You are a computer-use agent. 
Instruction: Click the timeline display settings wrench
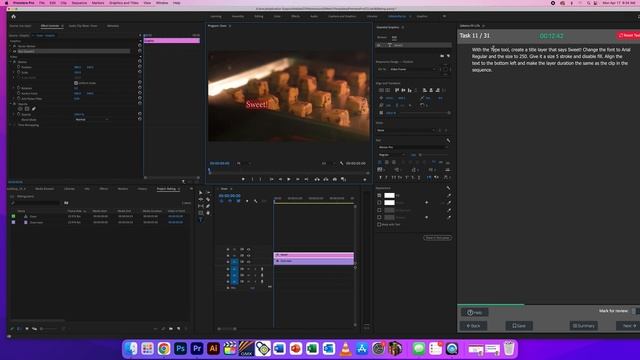click(256, 201)
